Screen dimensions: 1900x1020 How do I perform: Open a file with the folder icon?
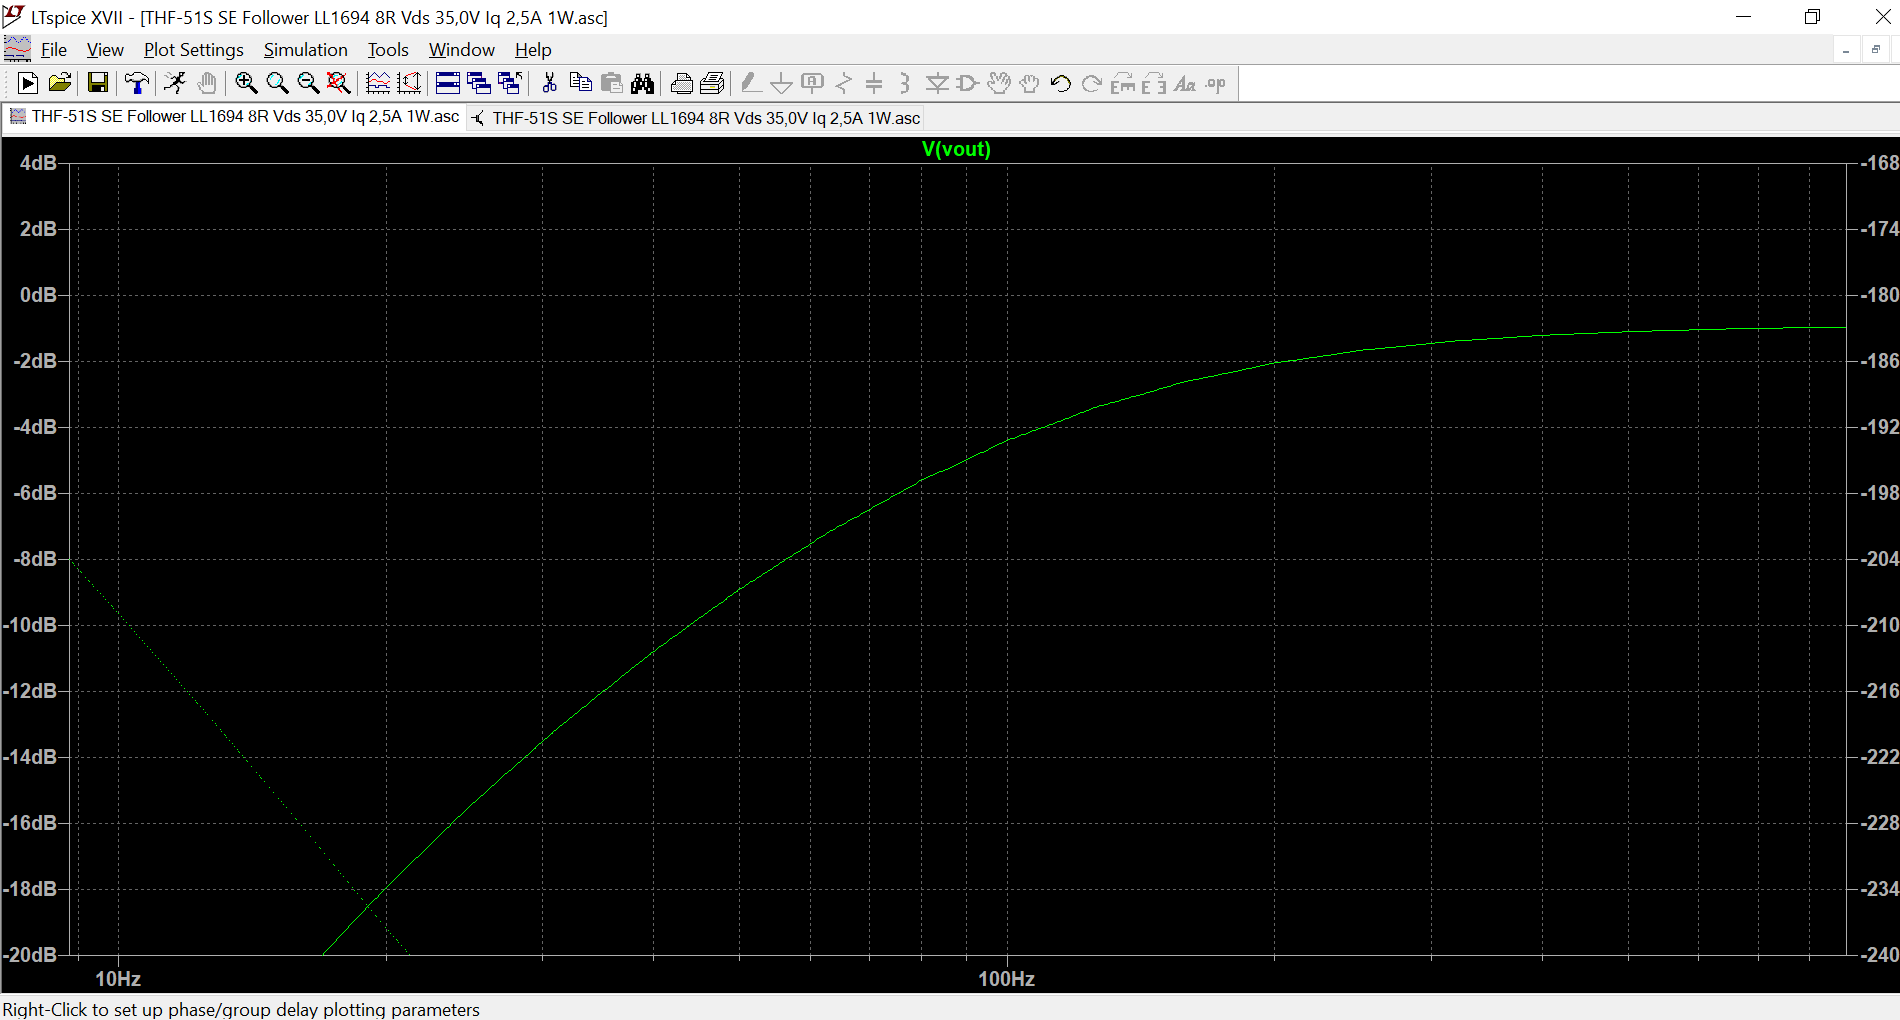[60, 84]
